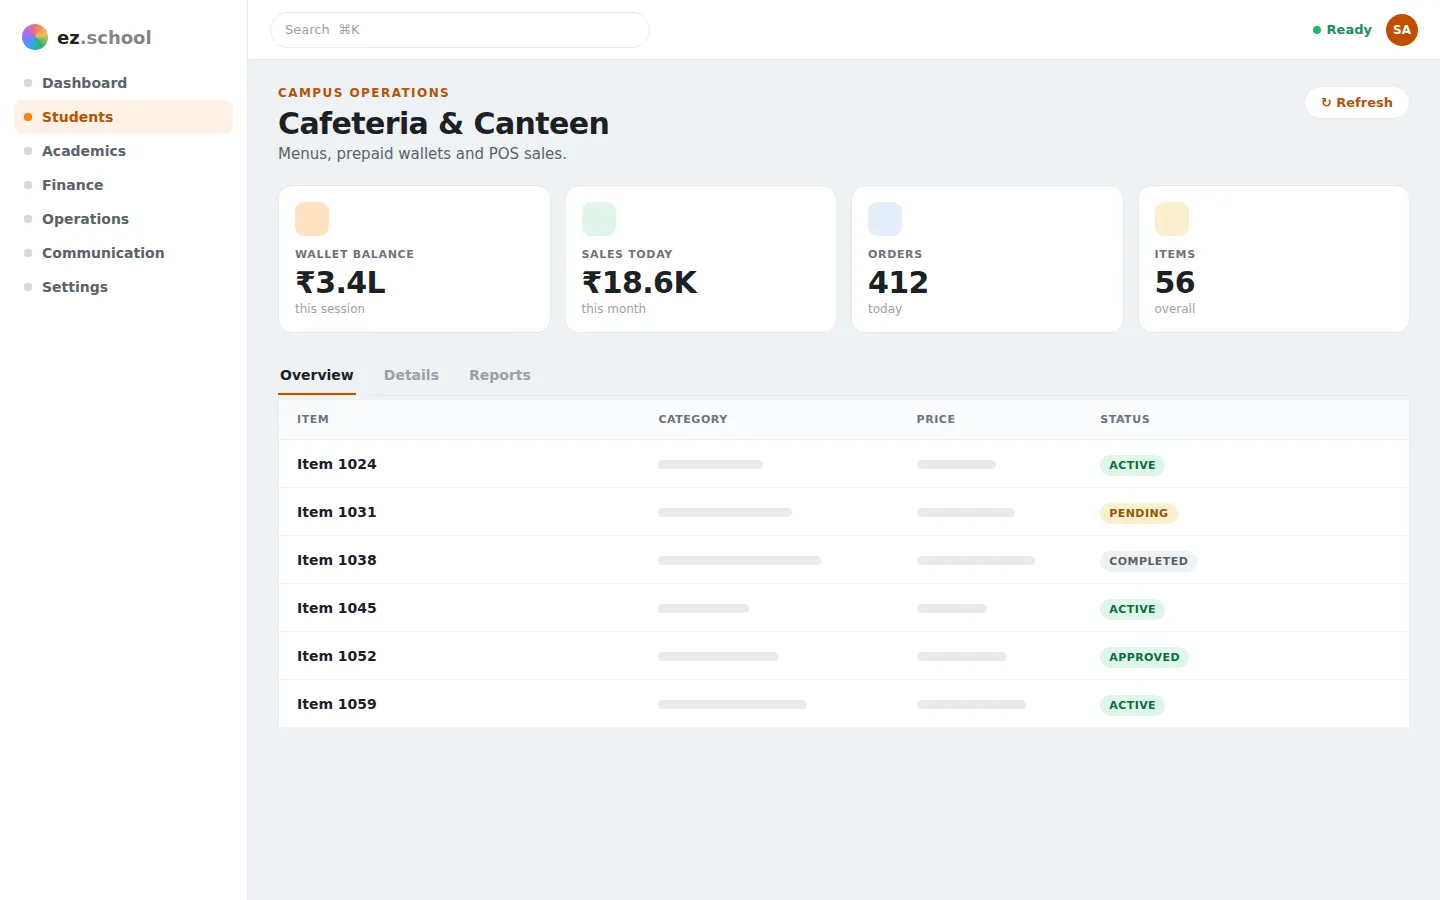Select Students in the sidebar
Viewport: 1440px width, 900px height.
click(124, 117)
